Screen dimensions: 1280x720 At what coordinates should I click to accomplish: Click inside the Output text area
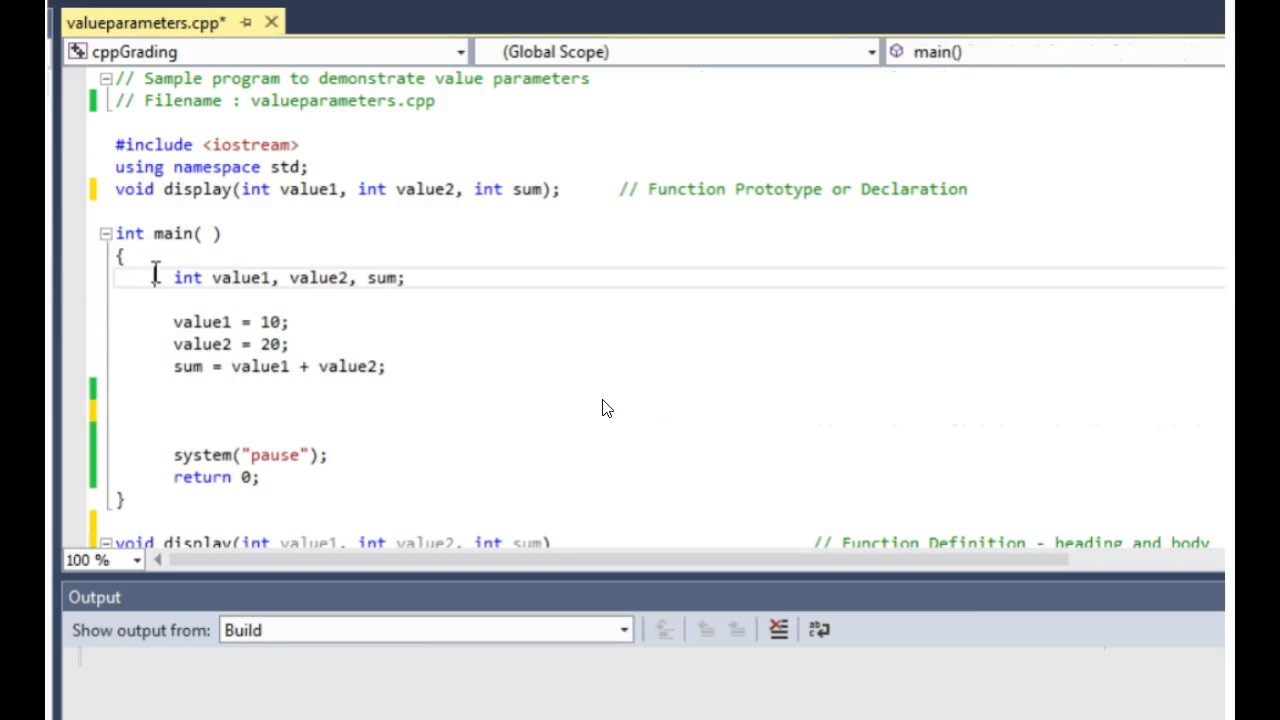pyautogui.click(x=644, y=684)
